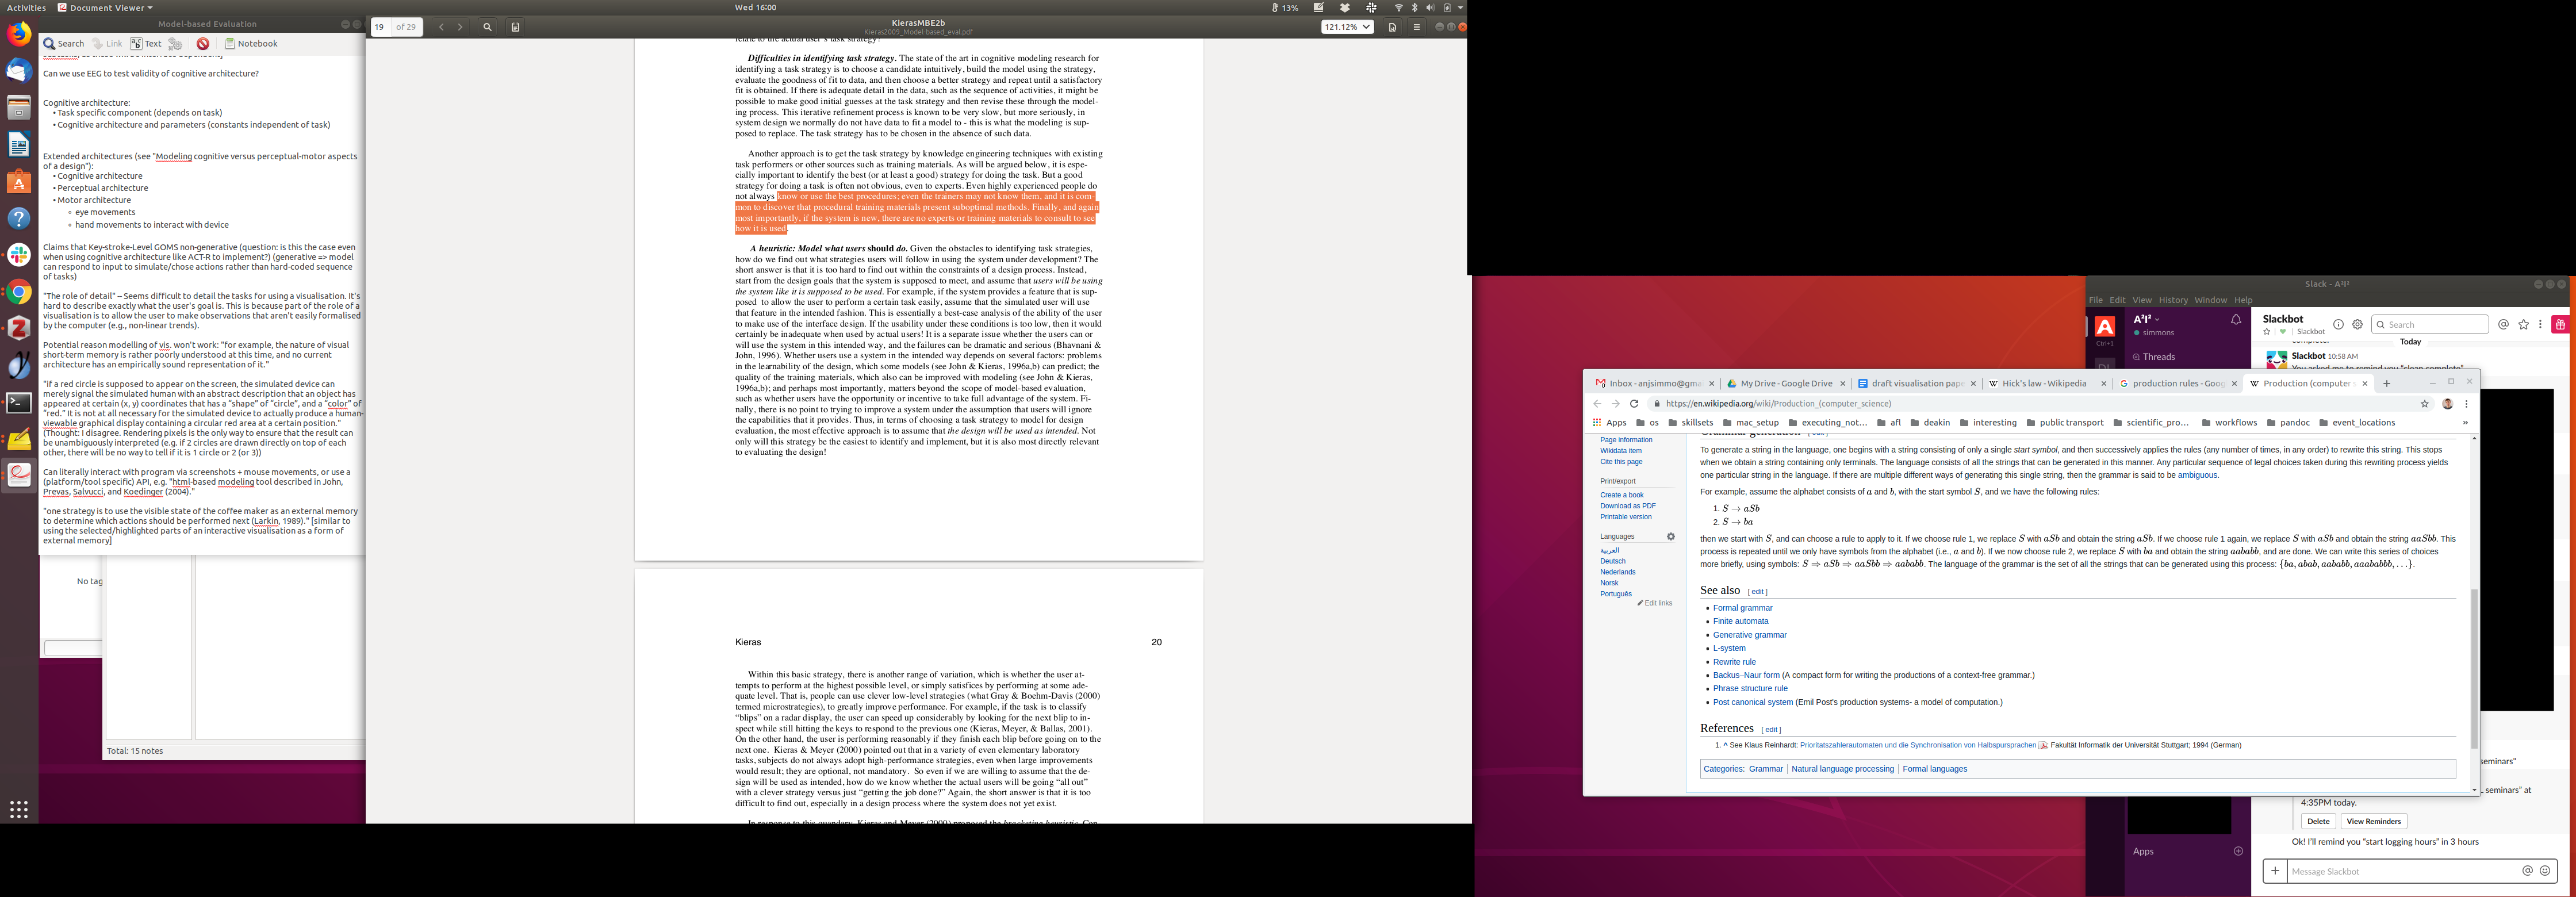Open the document viewer hamburger menu
This screenshot has width=2576, height=897.
click(1416, 27)
